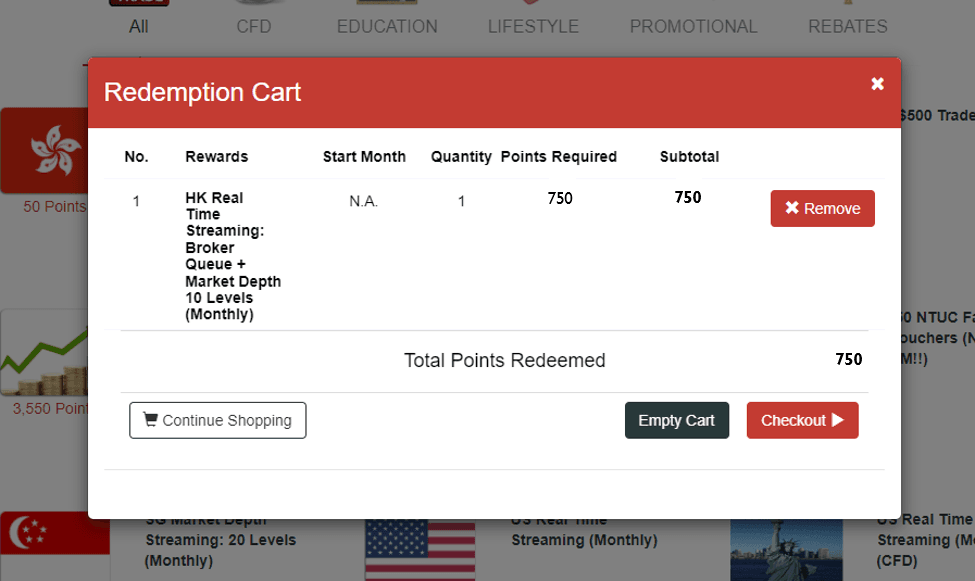Click the HK Real Time Streaming reward name
975x581 pixels.
pos(233,256)
